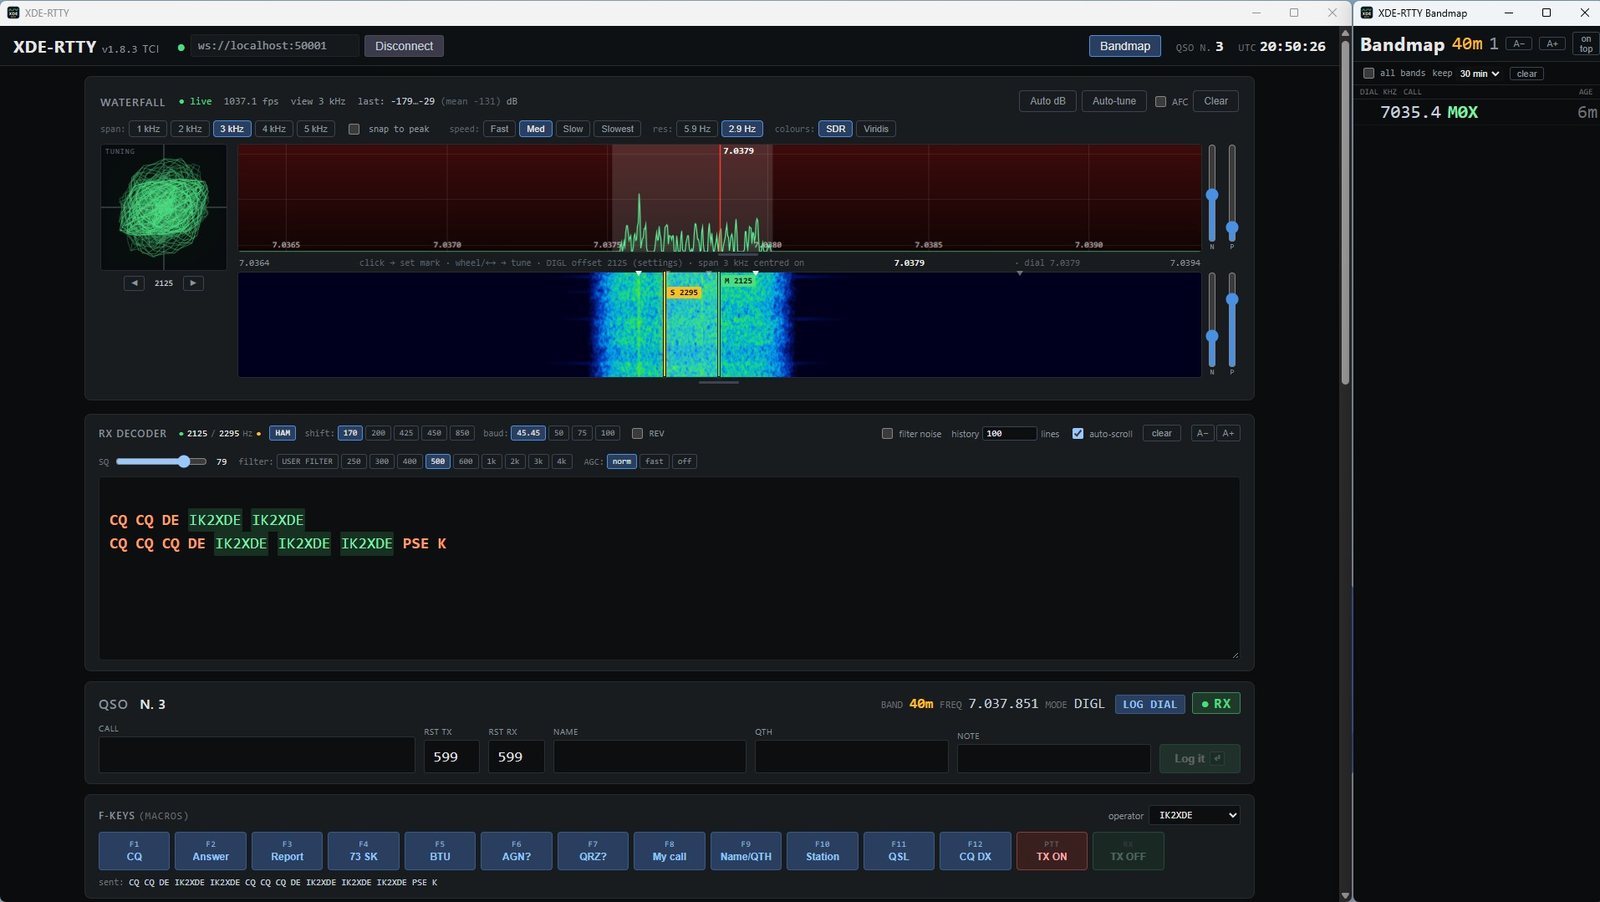Toggle HAM mode button

pyautogui.click(x=283, y=433)
